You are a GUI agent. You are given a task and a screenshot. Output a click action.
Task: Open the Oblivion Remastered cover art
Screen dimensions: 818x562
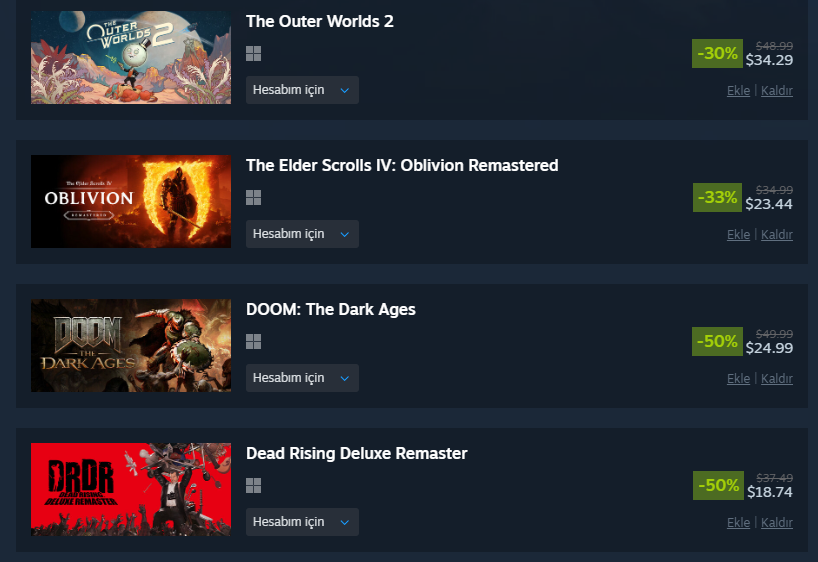(x=131, y=201)
